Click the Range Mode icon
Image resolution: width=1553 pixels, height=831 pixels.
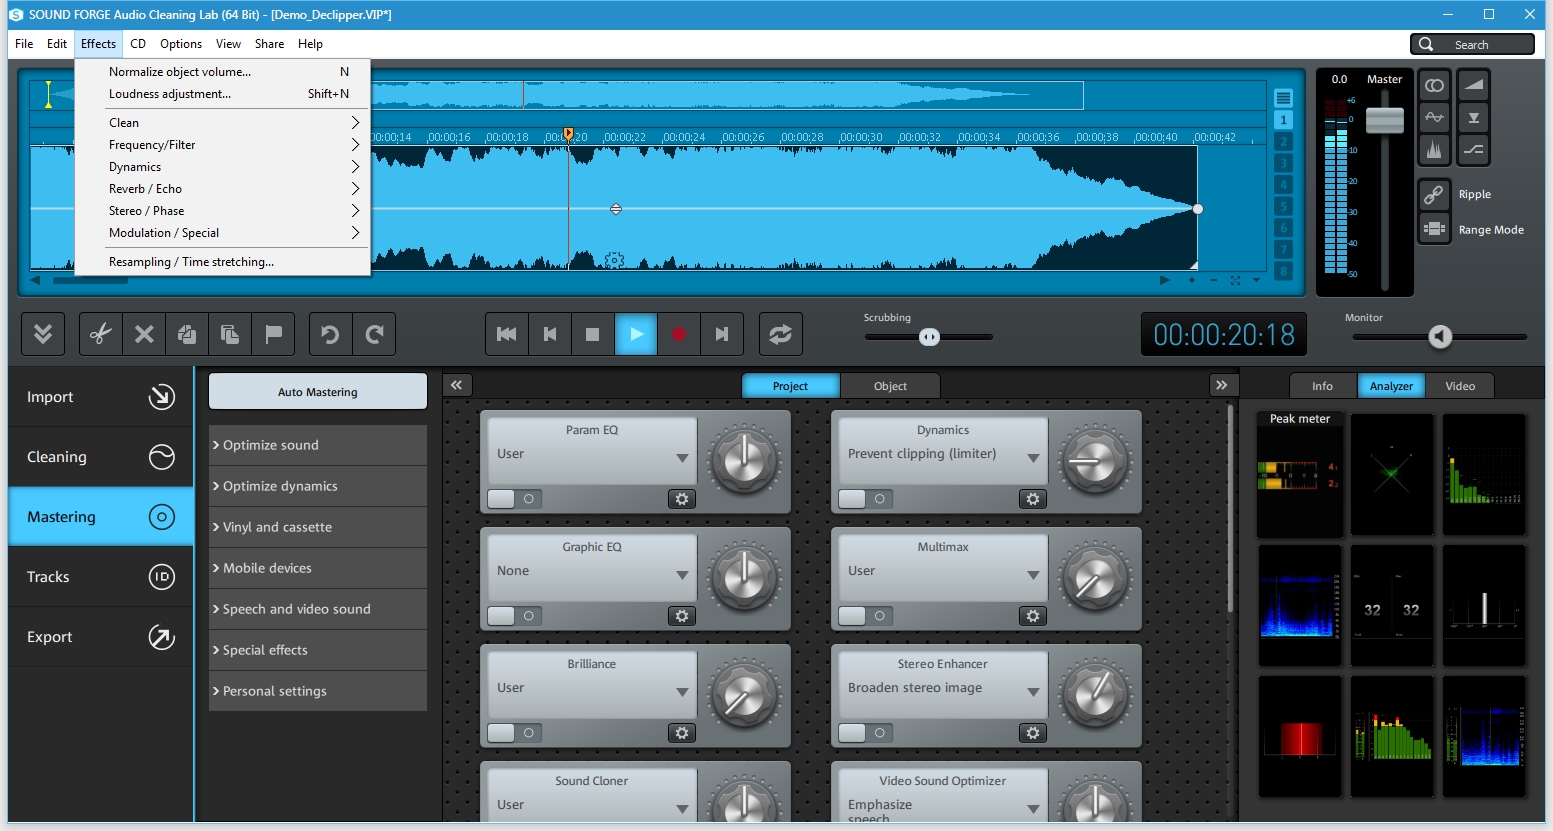1434,229
